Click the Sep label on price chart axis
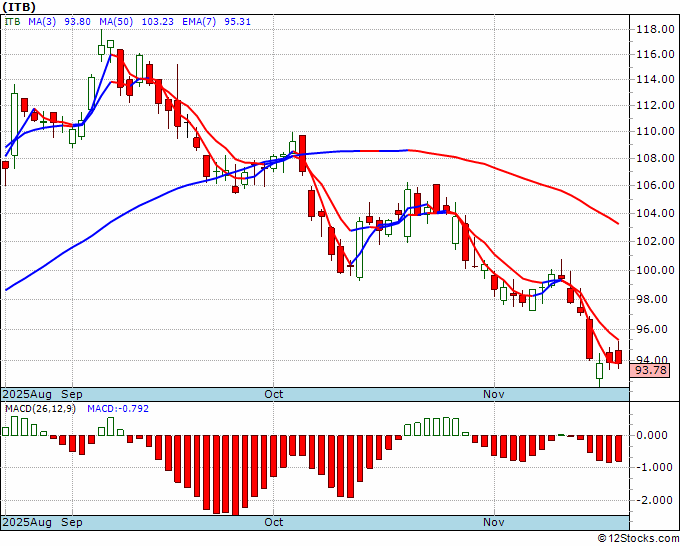Viewport: 680px width, 546px height. [72, 394]
